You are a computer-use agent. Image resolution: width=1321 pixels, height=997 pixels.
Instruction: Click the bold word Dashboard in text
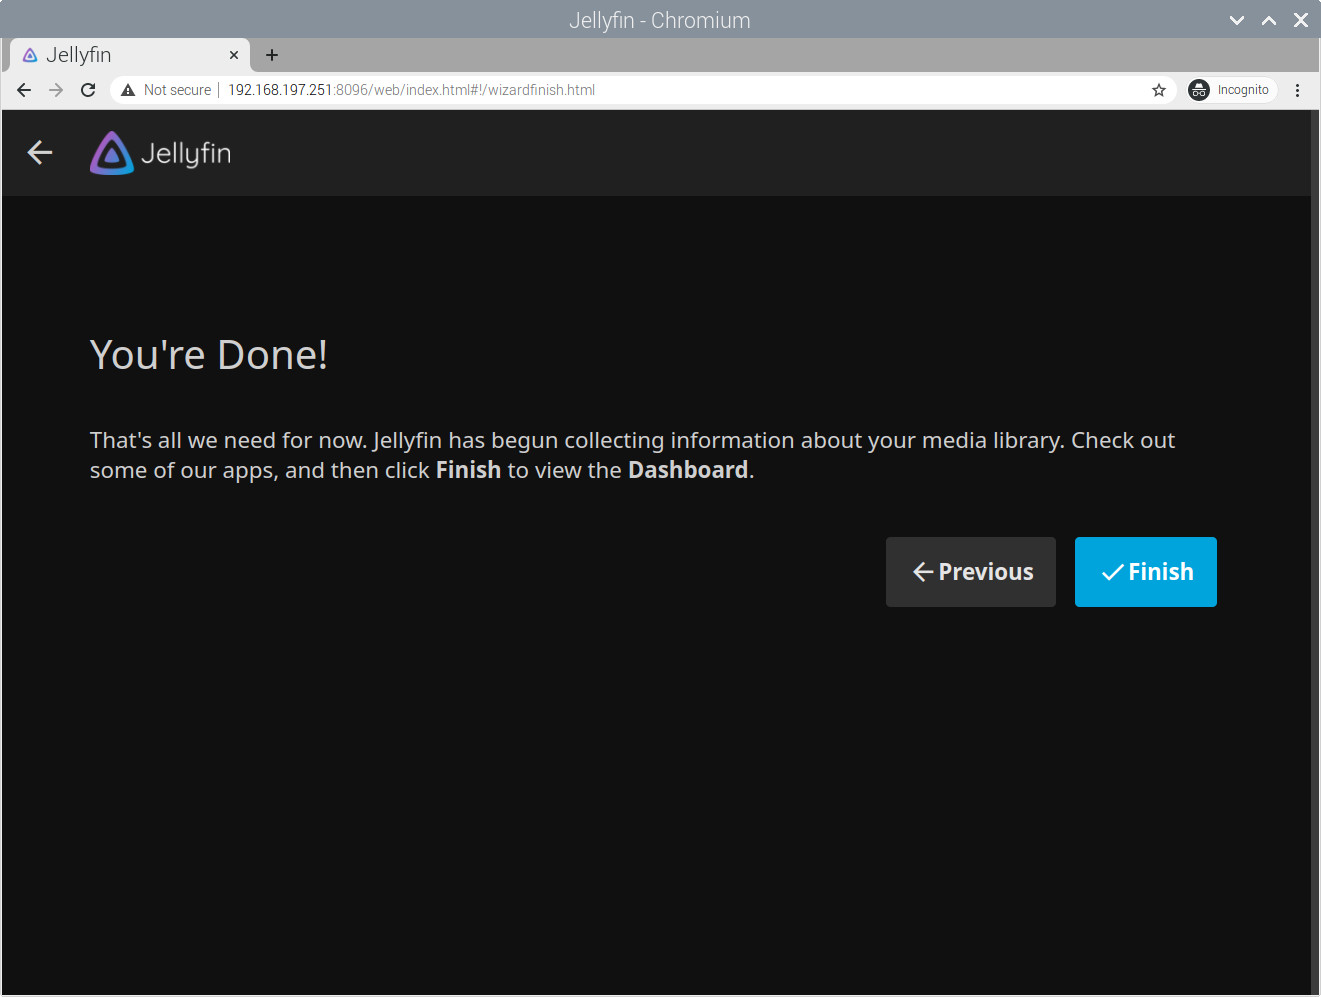click(x=688, y=470)
